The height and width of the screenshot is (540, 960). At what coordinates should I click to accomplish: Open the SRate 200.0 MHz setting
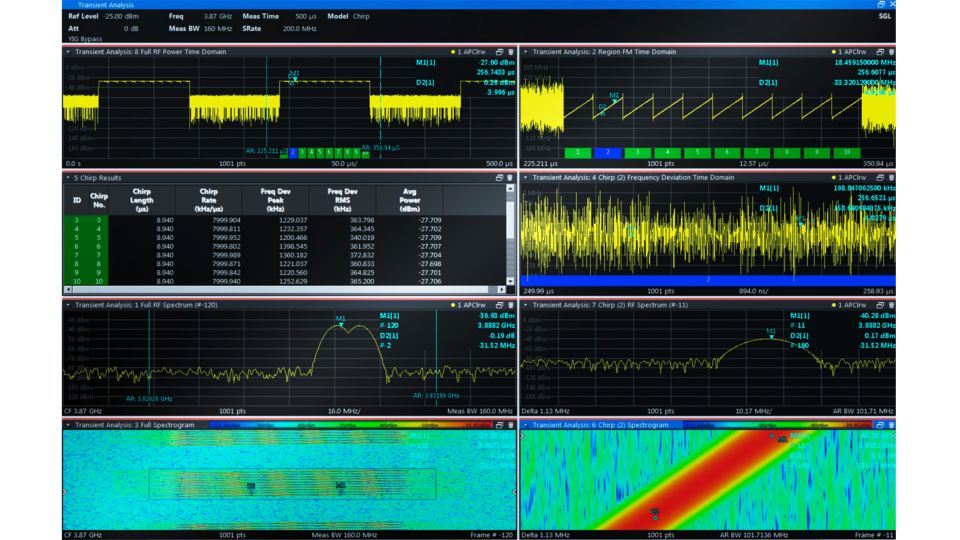click(279, 29)
